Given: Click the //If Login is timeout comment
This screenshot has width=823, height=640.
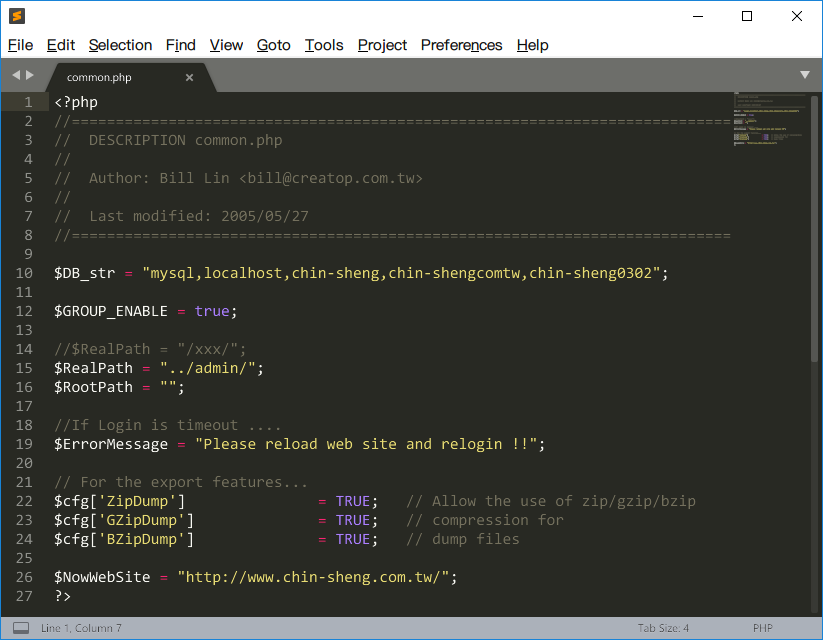Looking at the screenshot, I should pyautogui.click(x=168, y=425).
